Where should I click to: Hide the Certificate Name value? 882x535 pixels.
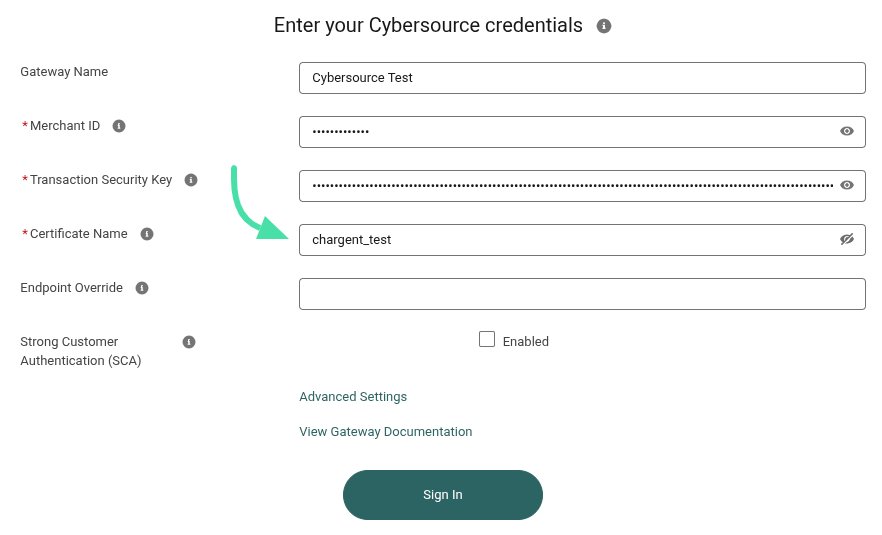[847, 239]
